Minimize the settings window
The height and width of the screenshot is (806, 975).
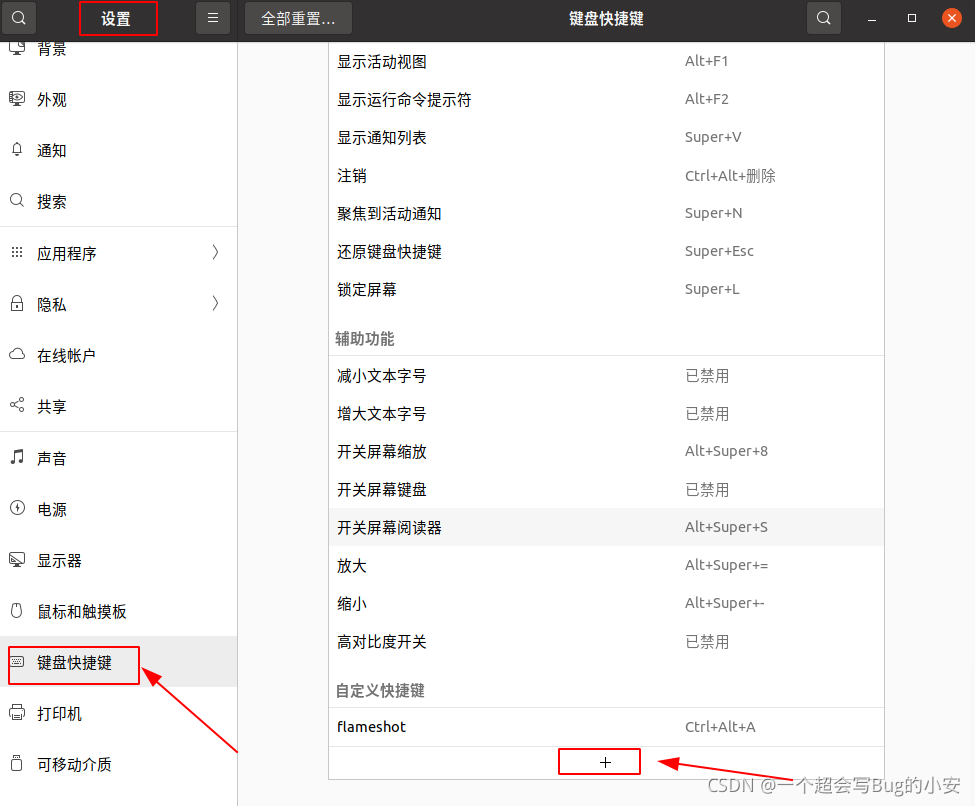[872, 19]
